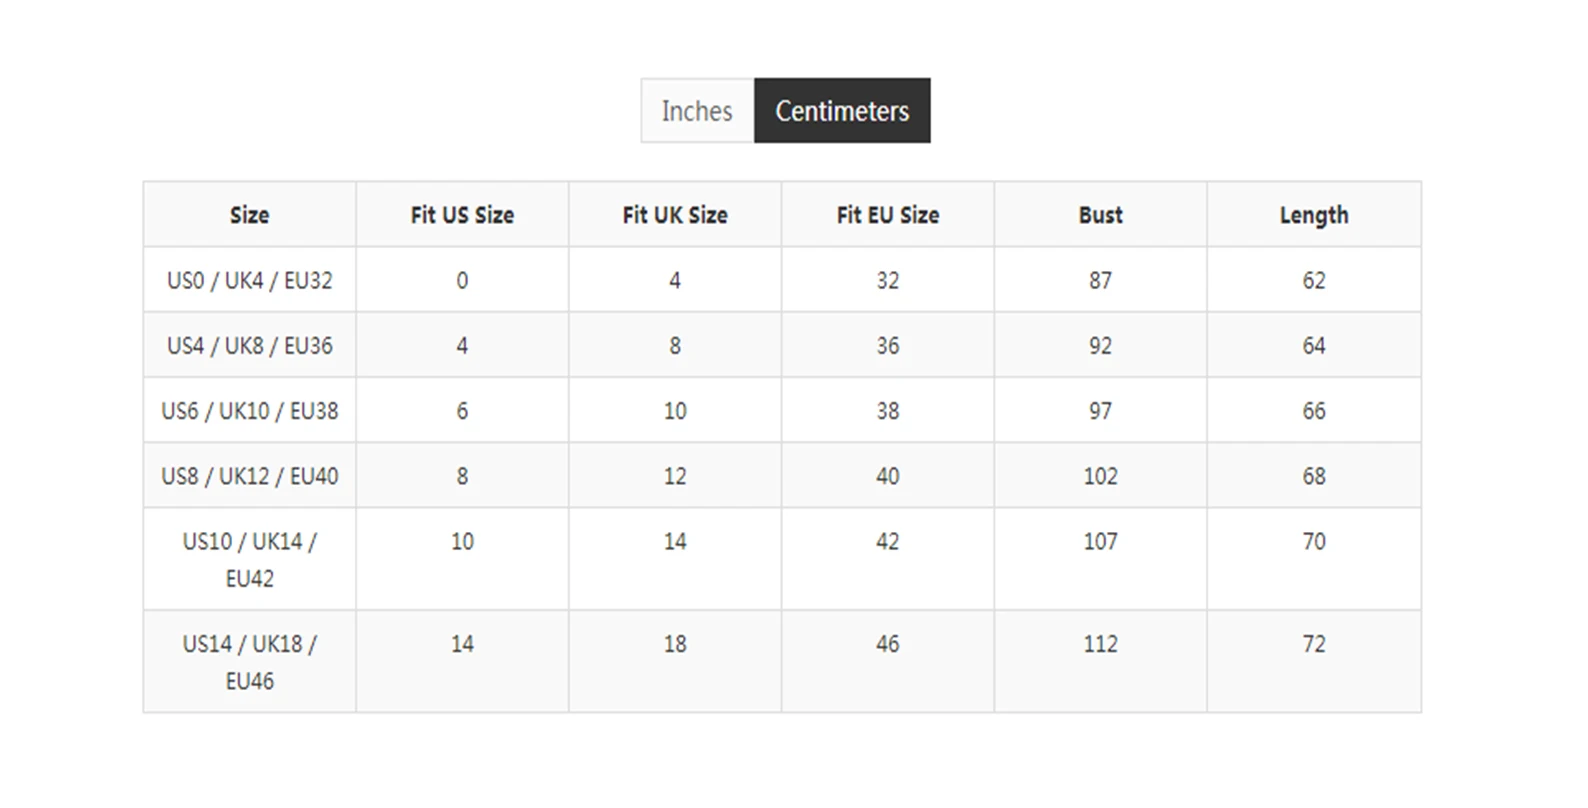The height and width of the screenshot is (808, 1588).
Task: Select the Centimeters unit tab
Action: click(842, 111)
